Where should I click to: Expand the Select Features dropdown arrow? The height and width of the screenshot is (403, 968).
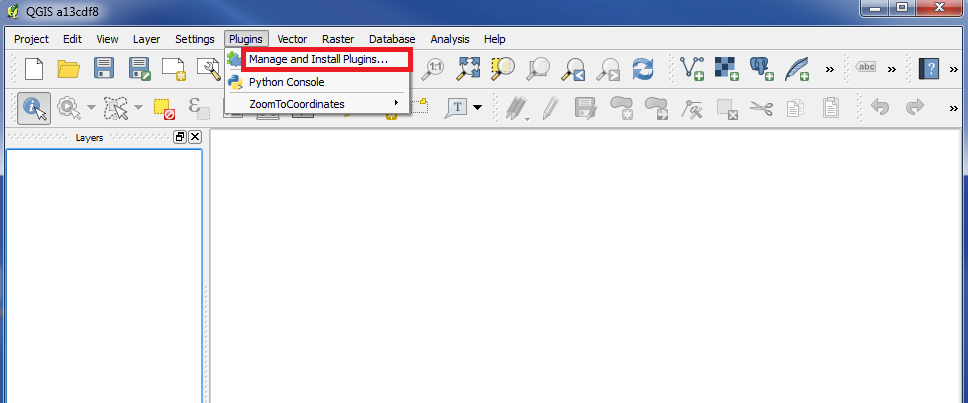click(x=138, y=108)
